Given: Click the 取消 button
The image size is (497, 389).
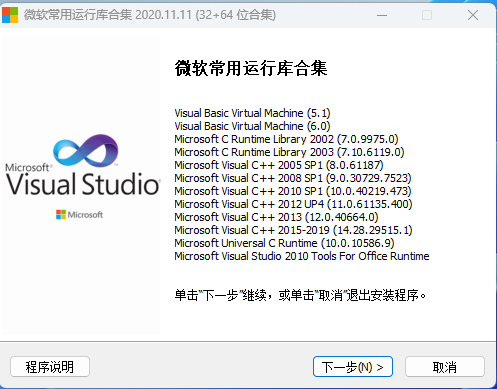Looking at the screenshot, I should [x=445, y=367].
